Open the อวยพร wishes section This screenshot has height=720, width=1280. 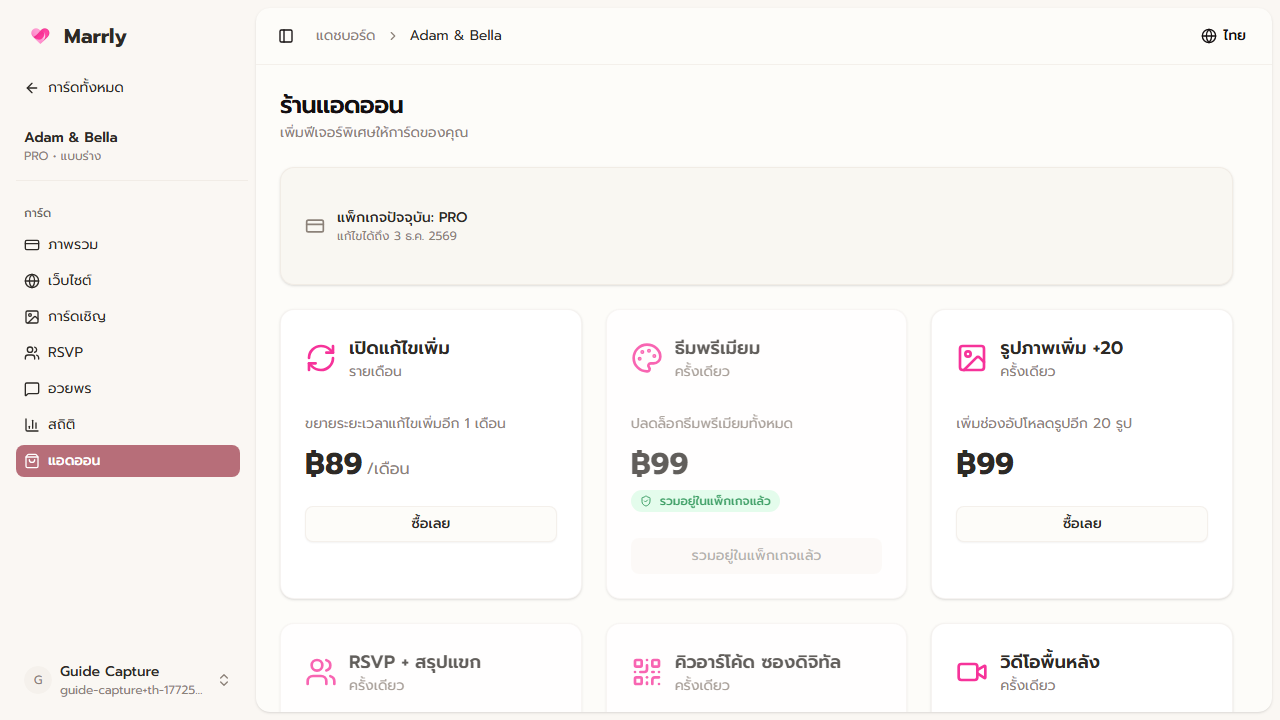31,388
